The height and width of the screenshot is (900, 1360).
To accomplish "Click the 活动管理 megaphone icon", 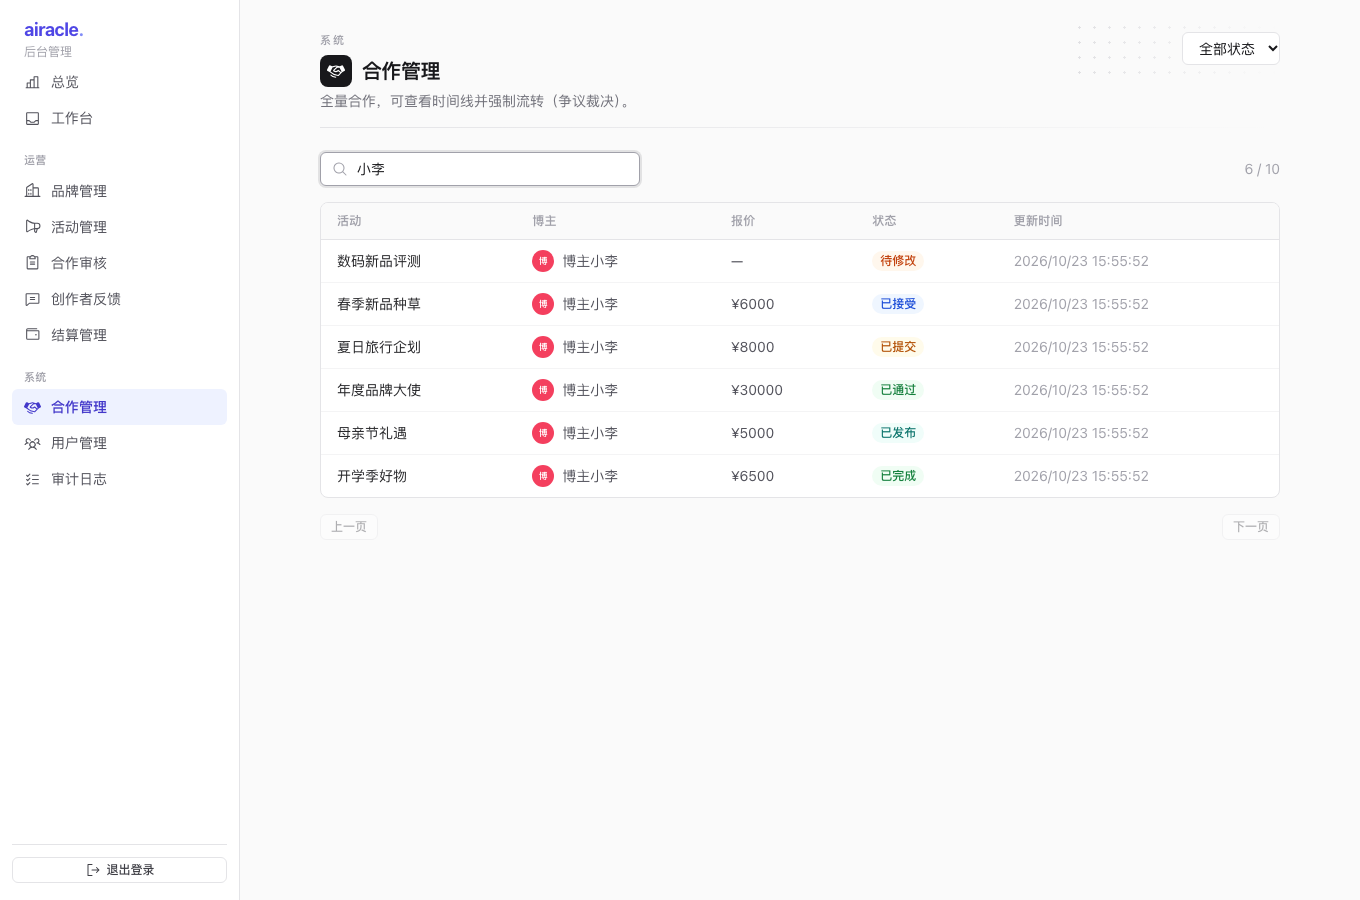I will point(32,227).
